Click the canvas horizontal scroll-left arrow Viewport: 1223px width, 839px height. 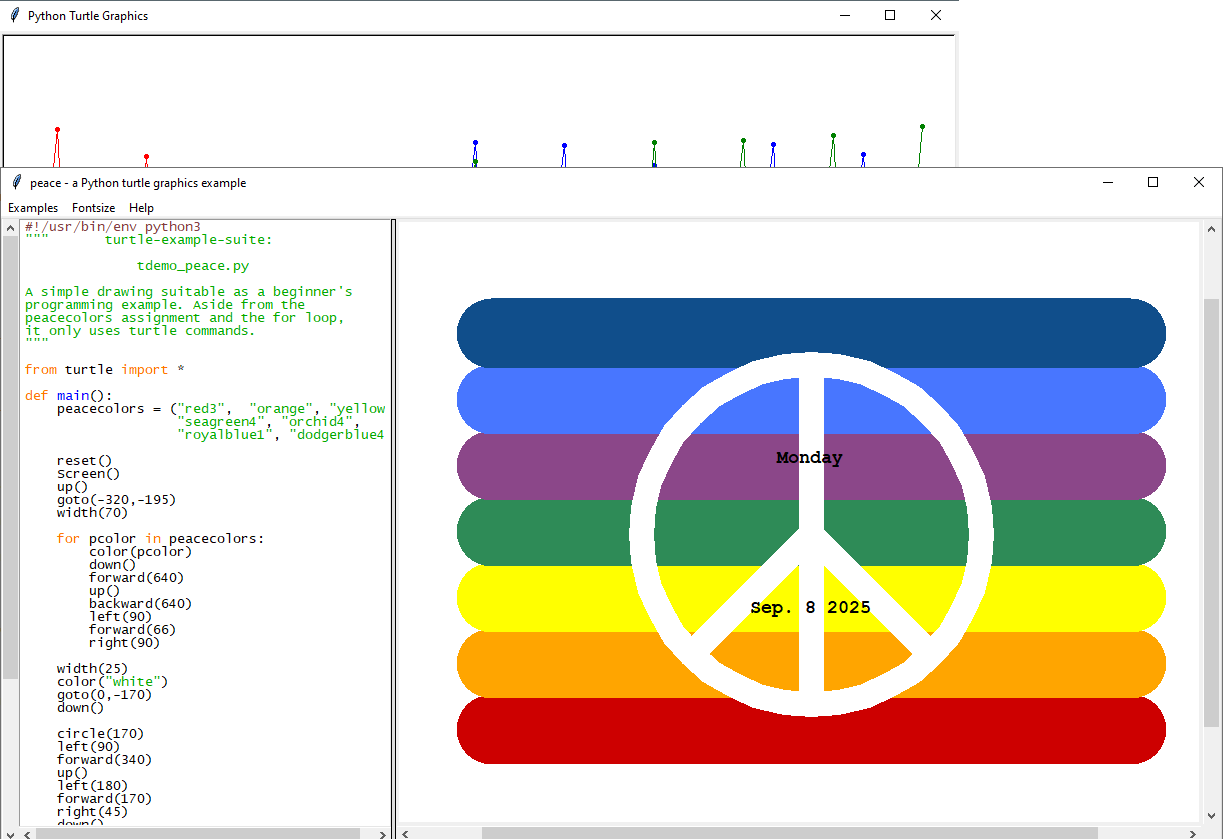[x=405, y=833]
